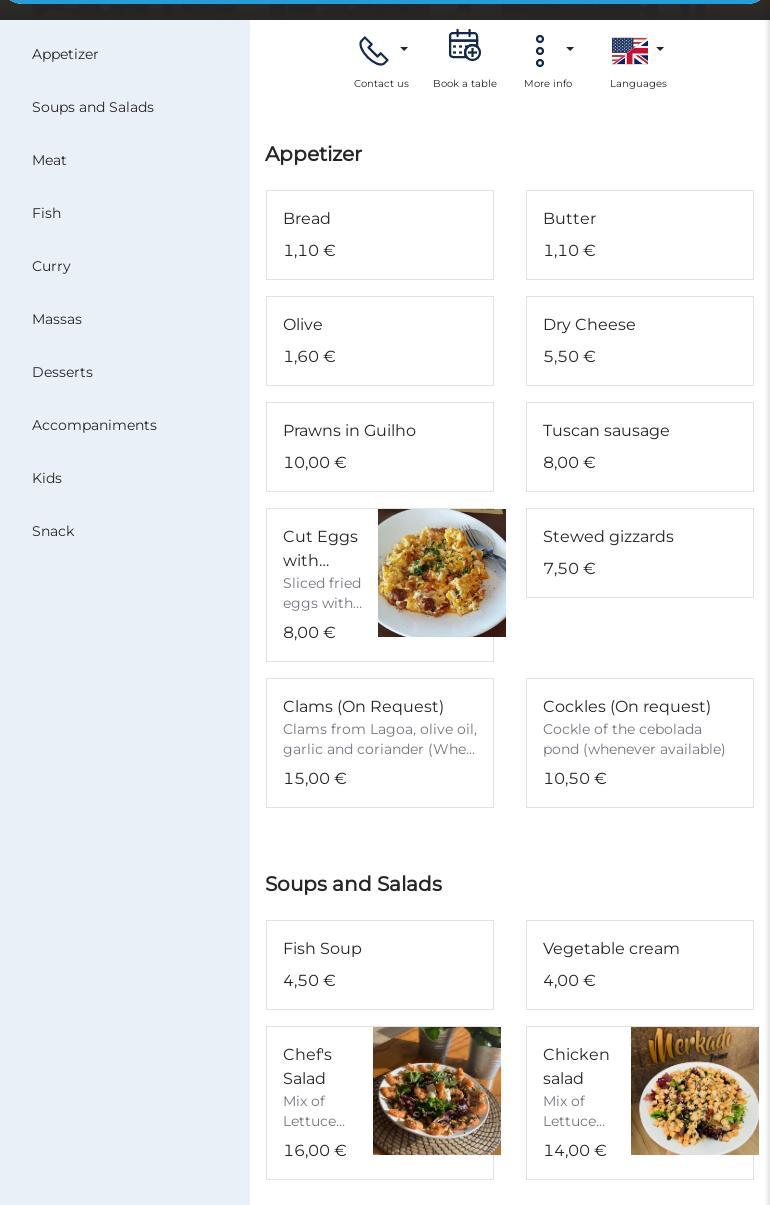Viewport: 770px width, 1205px height.
Task: View the Cut Eggs dish photo
Action: (441, 573)
